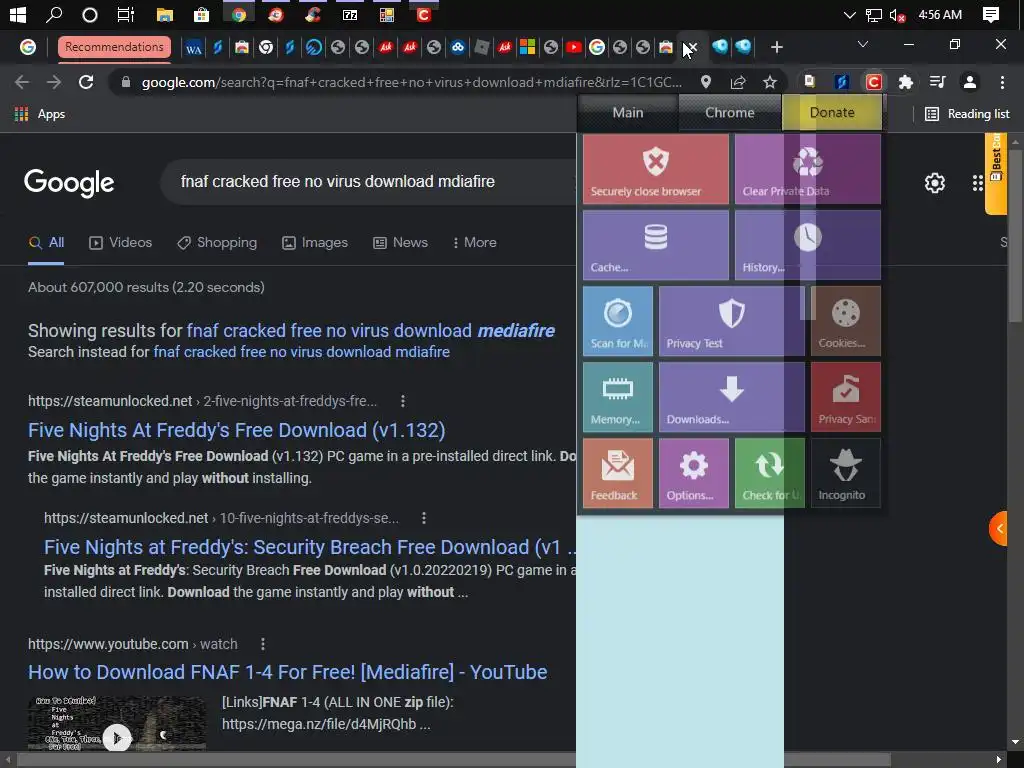Open Five Nights At Freddy's Free Download link

[236, 430]
